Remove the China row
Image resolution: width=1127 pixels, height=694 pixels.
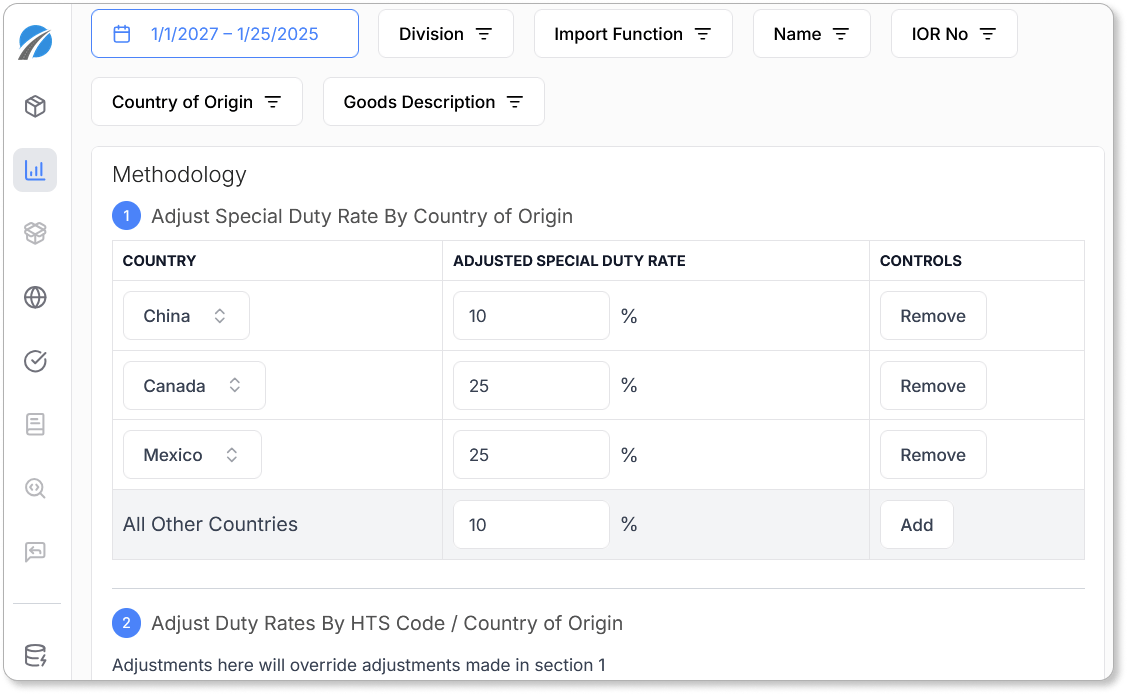(x=933, y=315)
